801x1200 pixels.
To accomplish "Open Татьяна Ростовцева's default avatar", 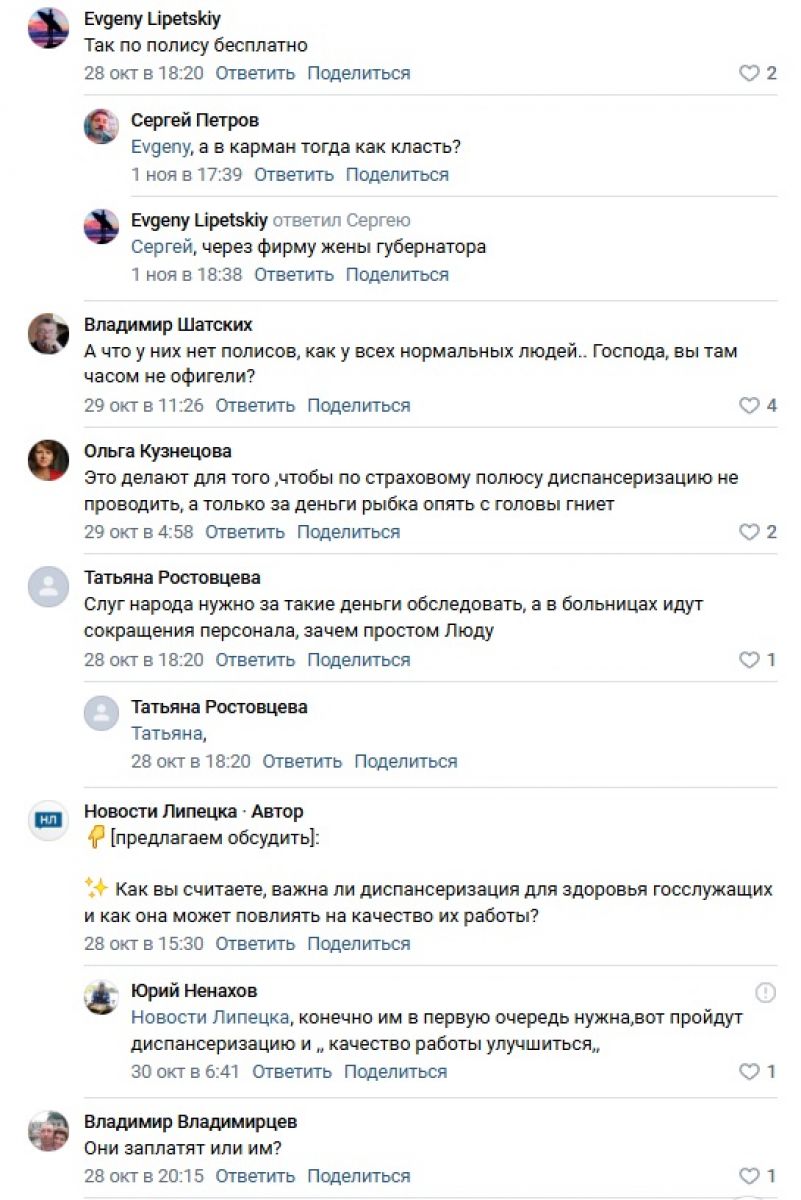I will (x=48, y=587).
